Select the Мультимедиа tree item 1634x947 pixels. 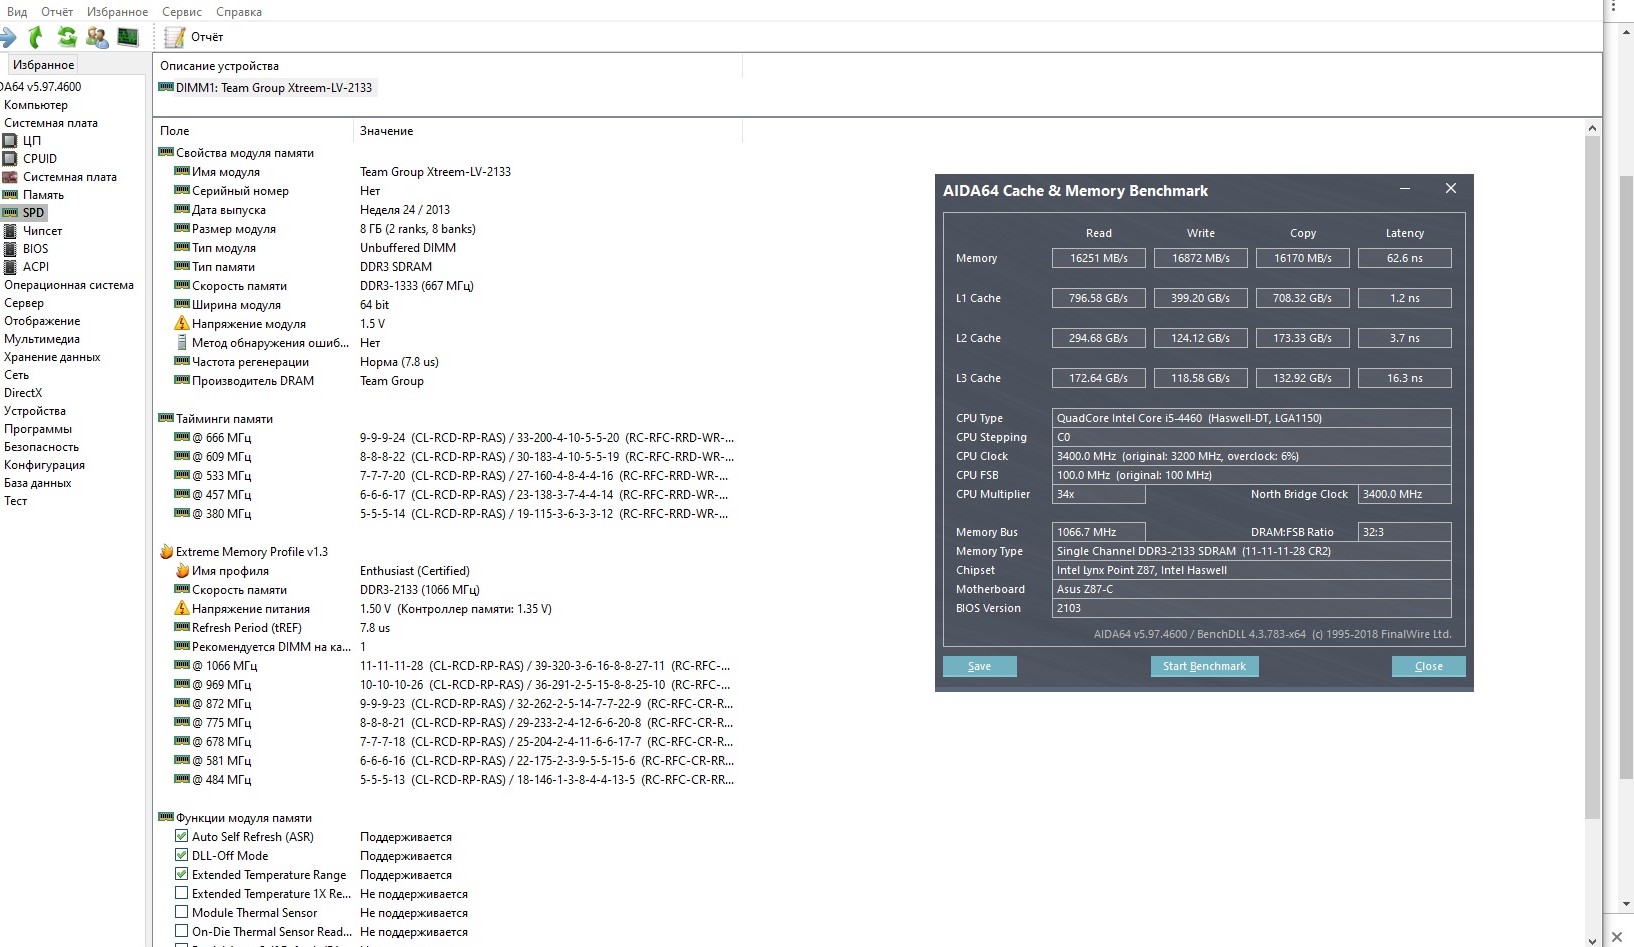coord(42,339)
